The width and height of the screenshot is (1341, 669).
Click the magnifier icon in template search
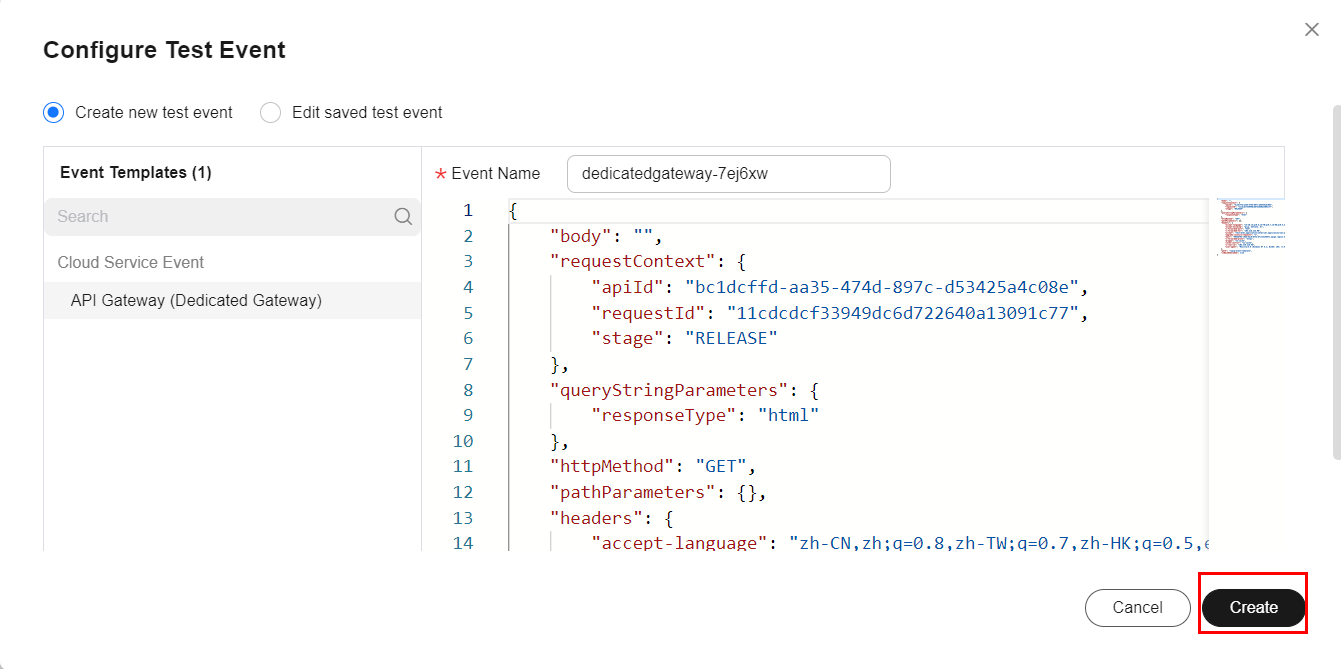click(x=403, y=217)
